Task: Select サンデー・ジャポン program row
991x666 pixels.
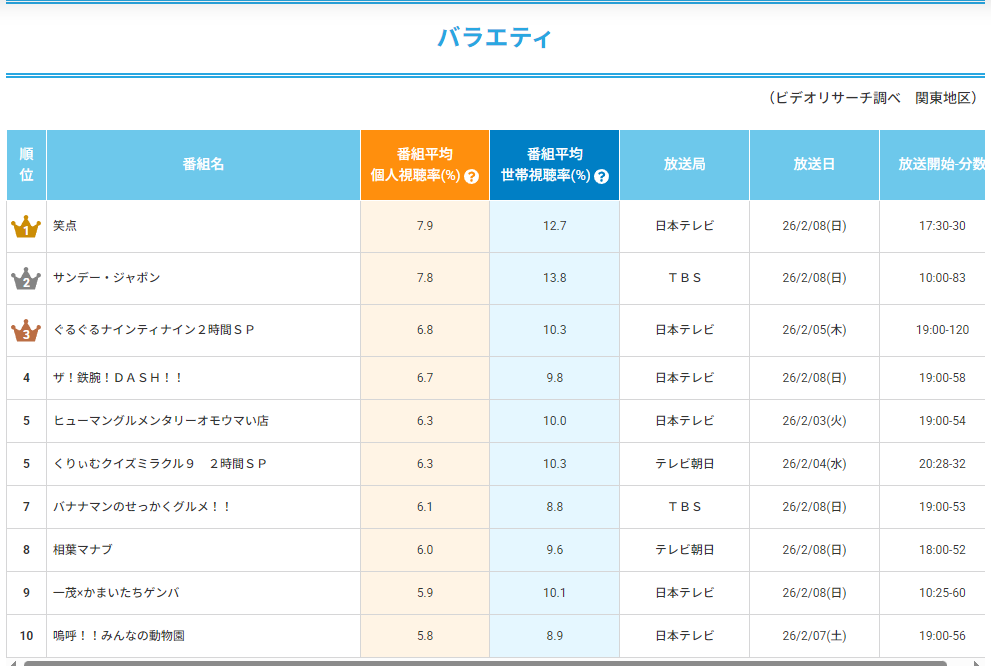Action: click(x=106, y=278)
